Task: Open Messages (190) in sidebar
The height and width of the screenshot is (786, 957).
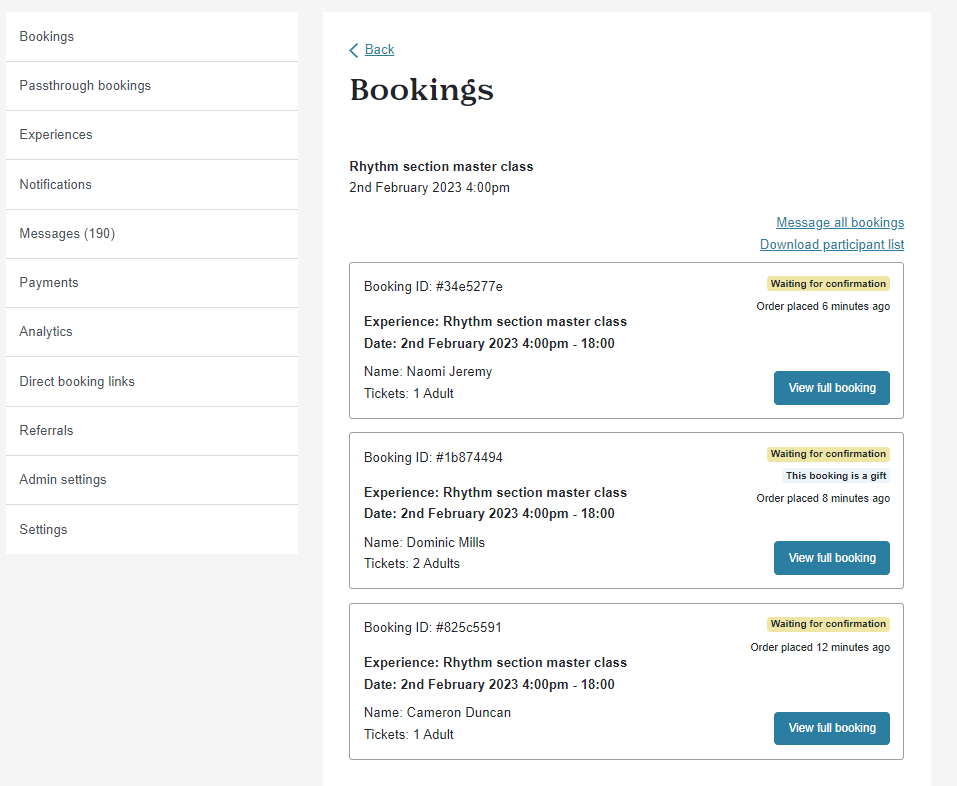Action: tap(152, 234)
